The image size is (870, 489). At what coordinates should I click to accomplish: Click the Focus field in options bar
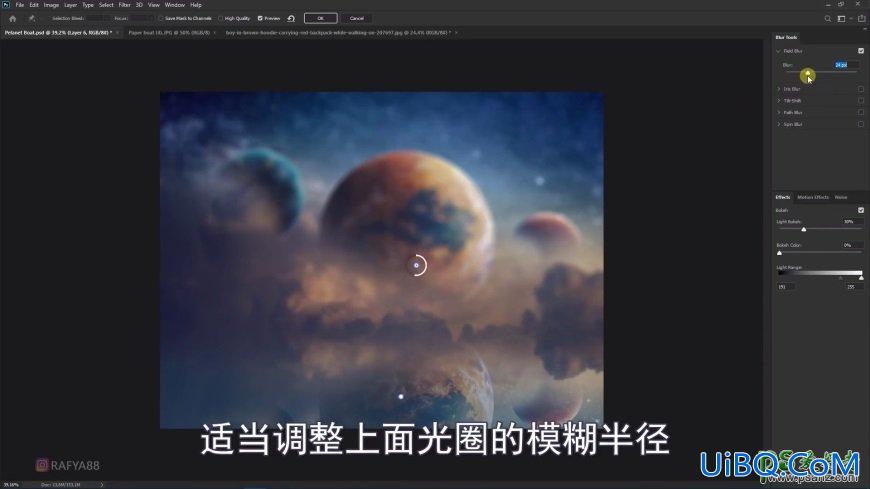pyautogui.click(x=142, y=18)
